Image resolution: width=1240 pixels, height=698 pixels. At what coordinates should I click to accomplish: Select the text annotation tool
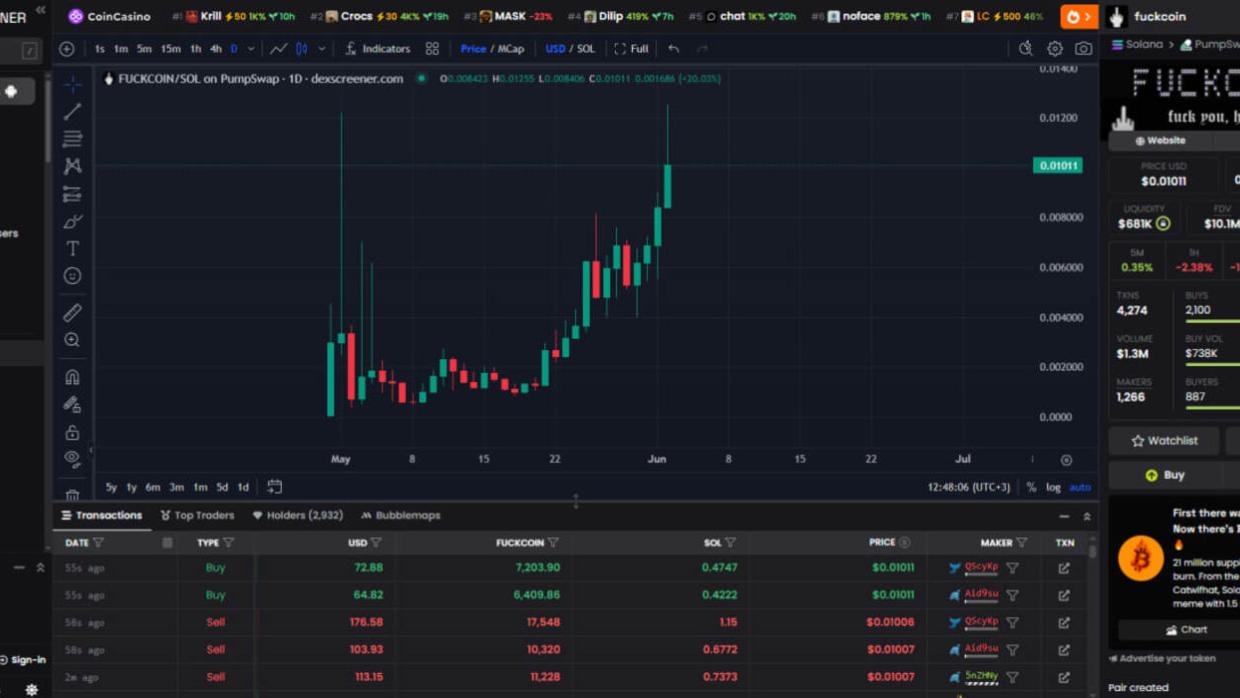[x=72, y=248]
